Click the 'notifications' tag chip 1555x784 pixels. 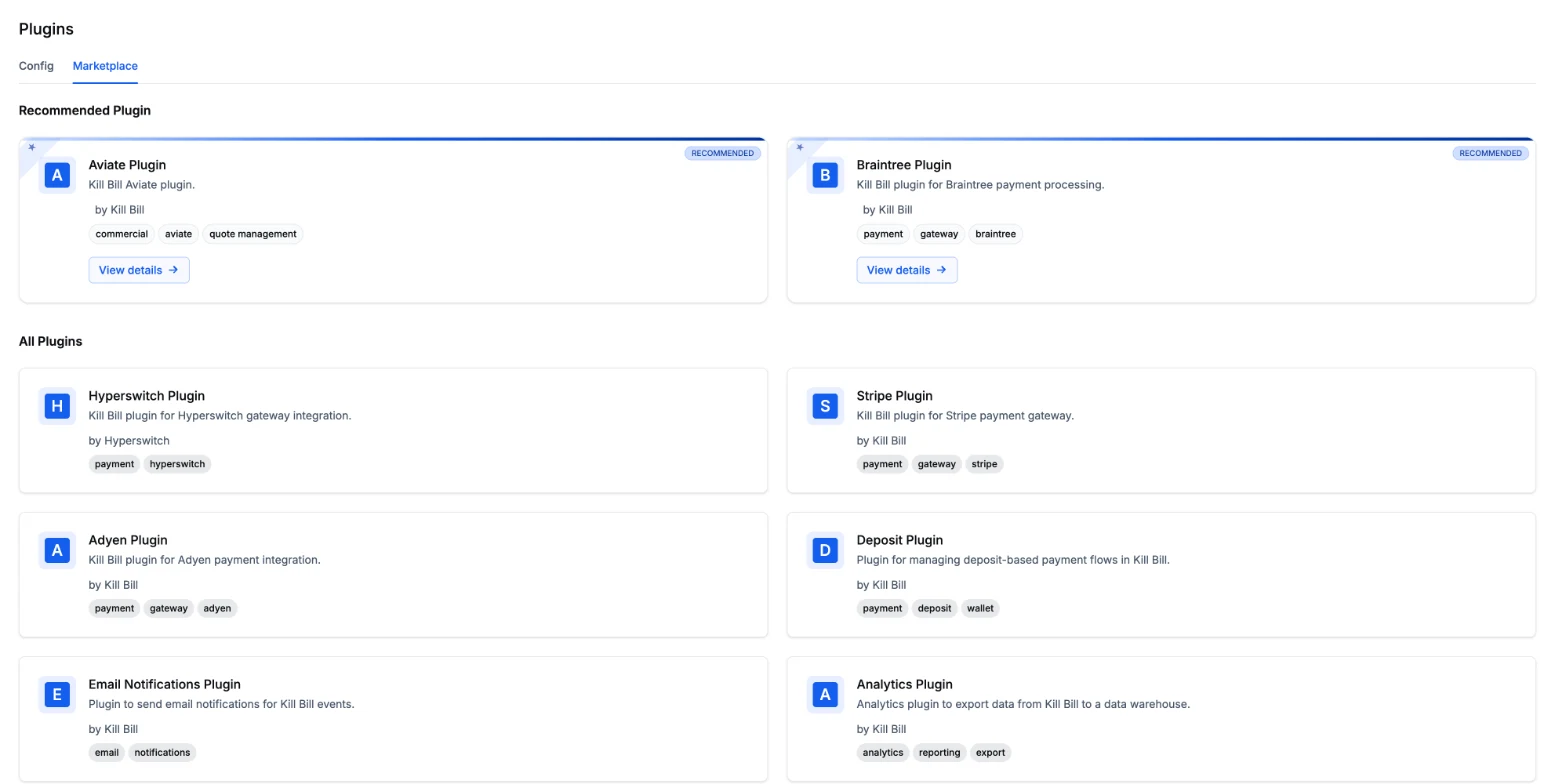click(x=162, y=752)
